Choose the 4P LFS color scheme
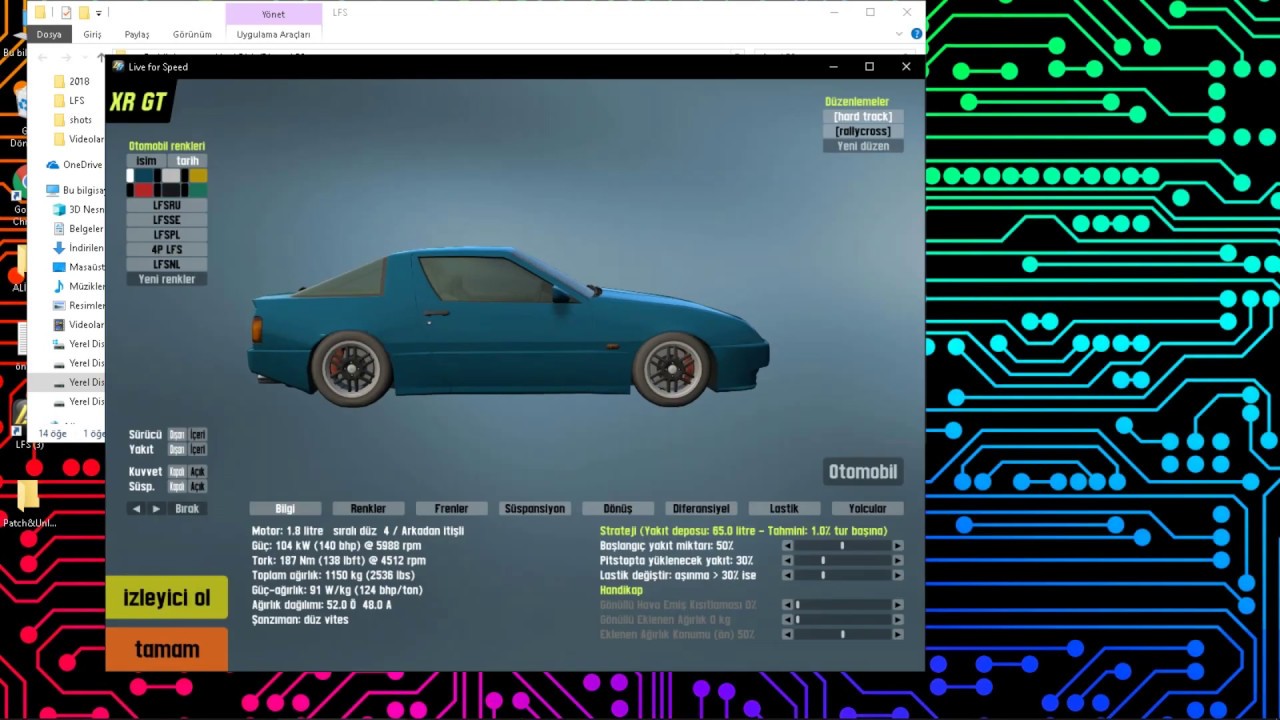 coord(167,250)
